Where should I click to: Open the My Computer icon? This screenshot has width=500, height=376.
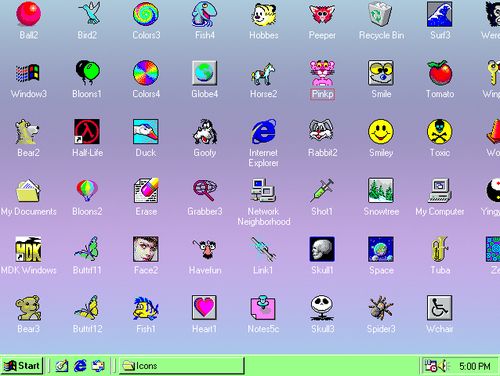440,190
